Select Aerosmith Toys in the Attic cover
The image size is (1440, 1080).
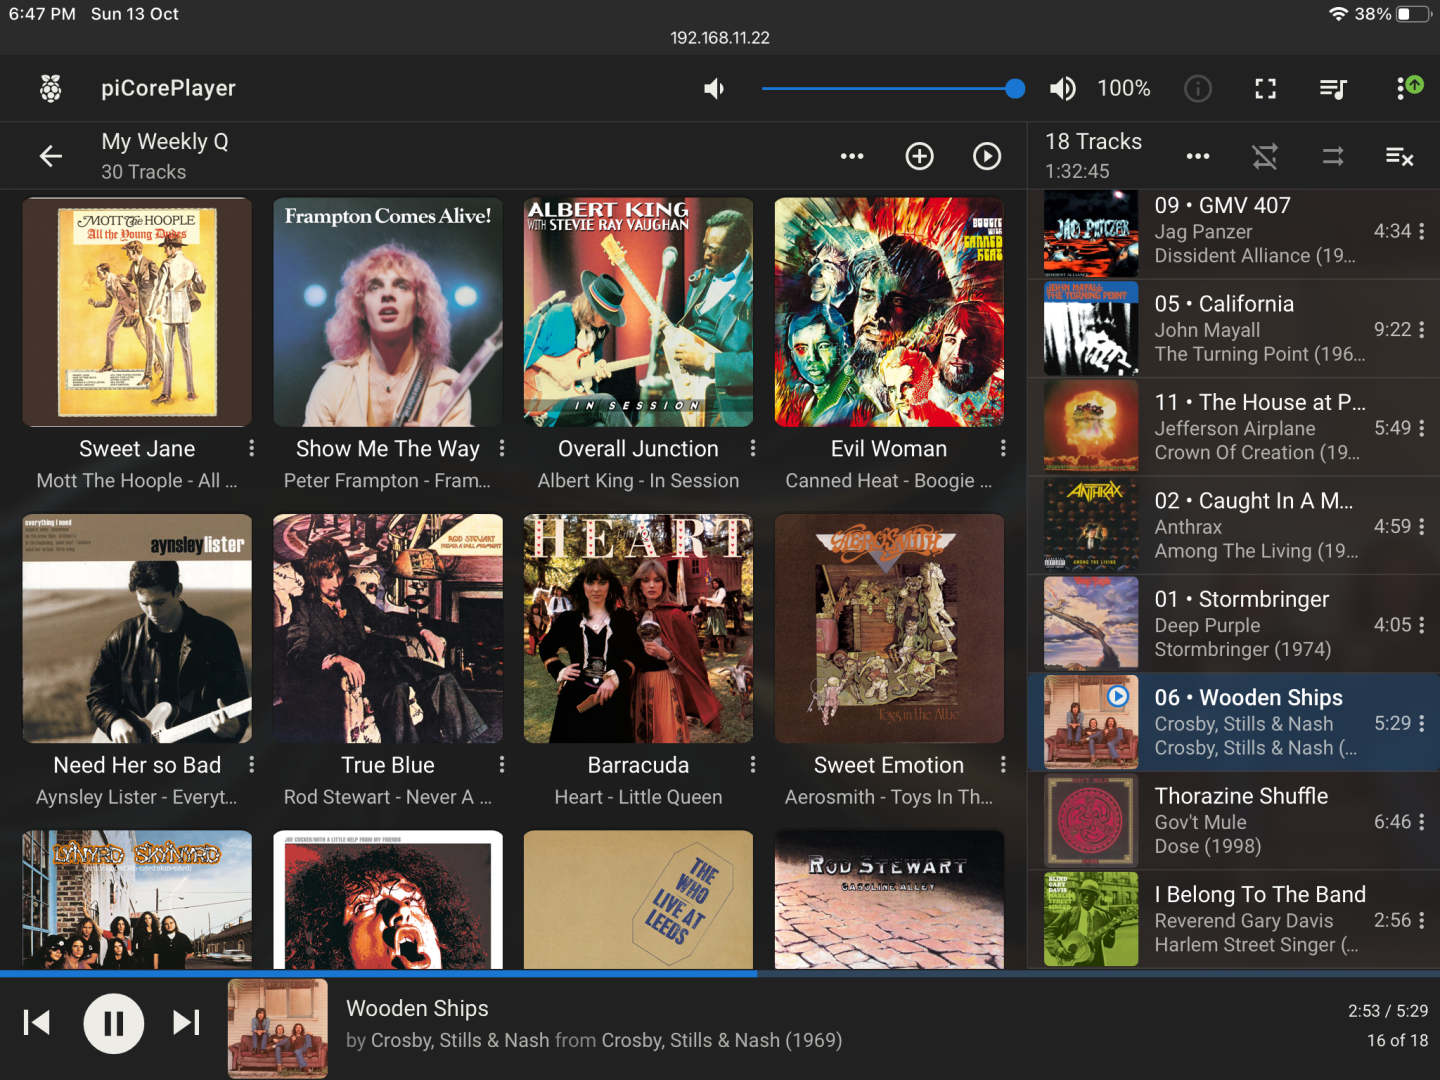coord(889,629)
